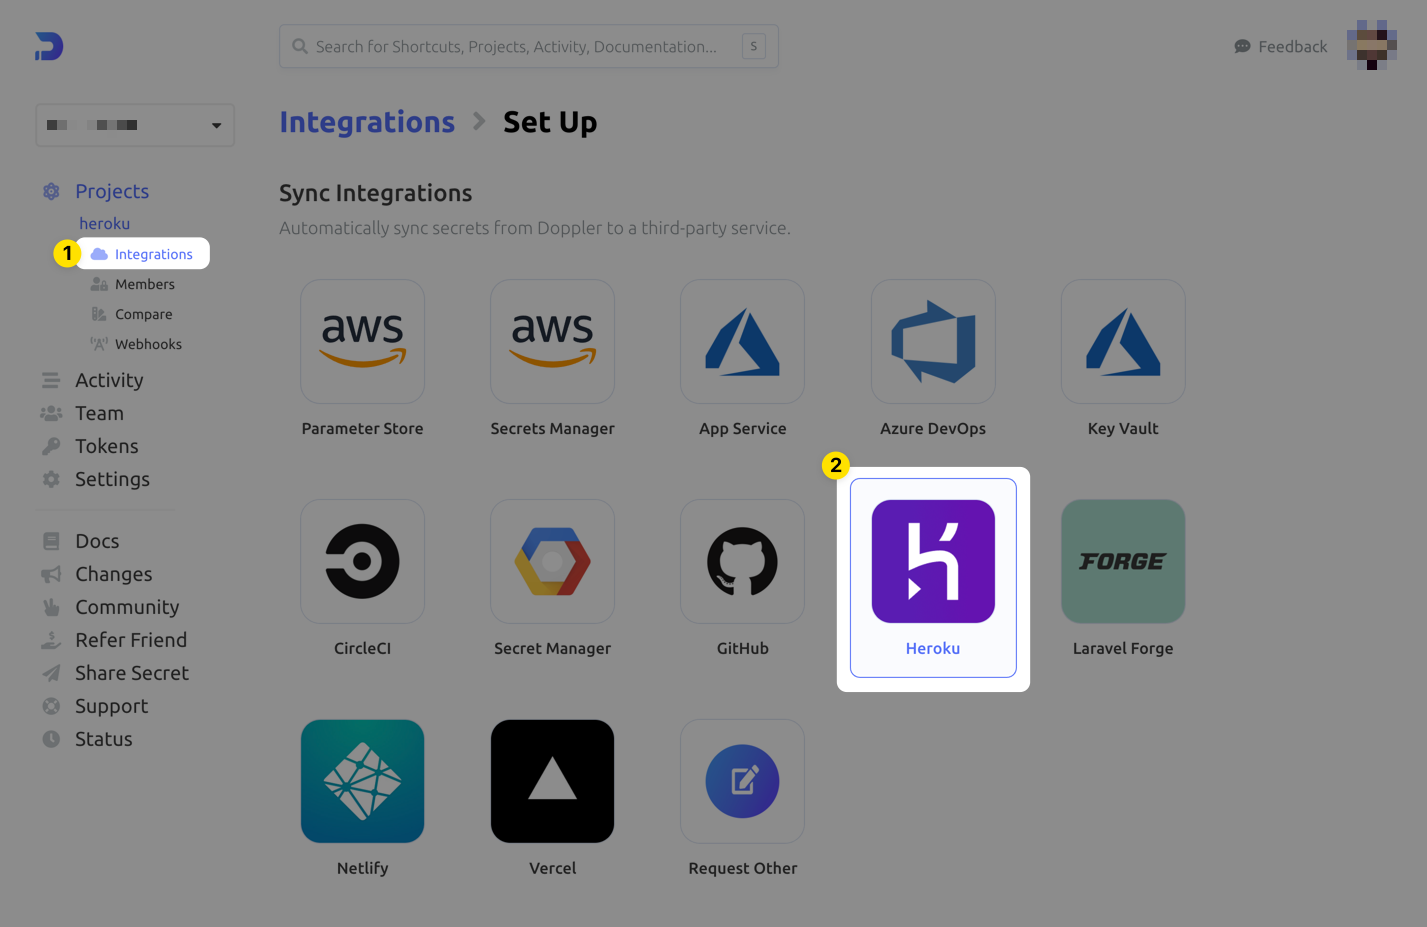Click the Secrets Manager label
The height and width of the screenshot is (927, 1427).
552,428
